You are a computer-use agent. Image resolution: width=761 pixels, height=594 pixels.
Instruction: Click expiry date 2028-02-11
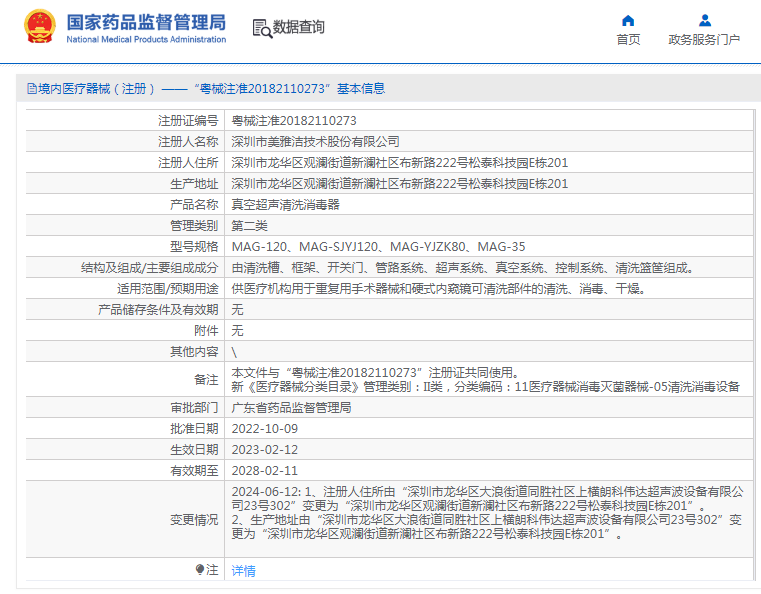point(265,471)
